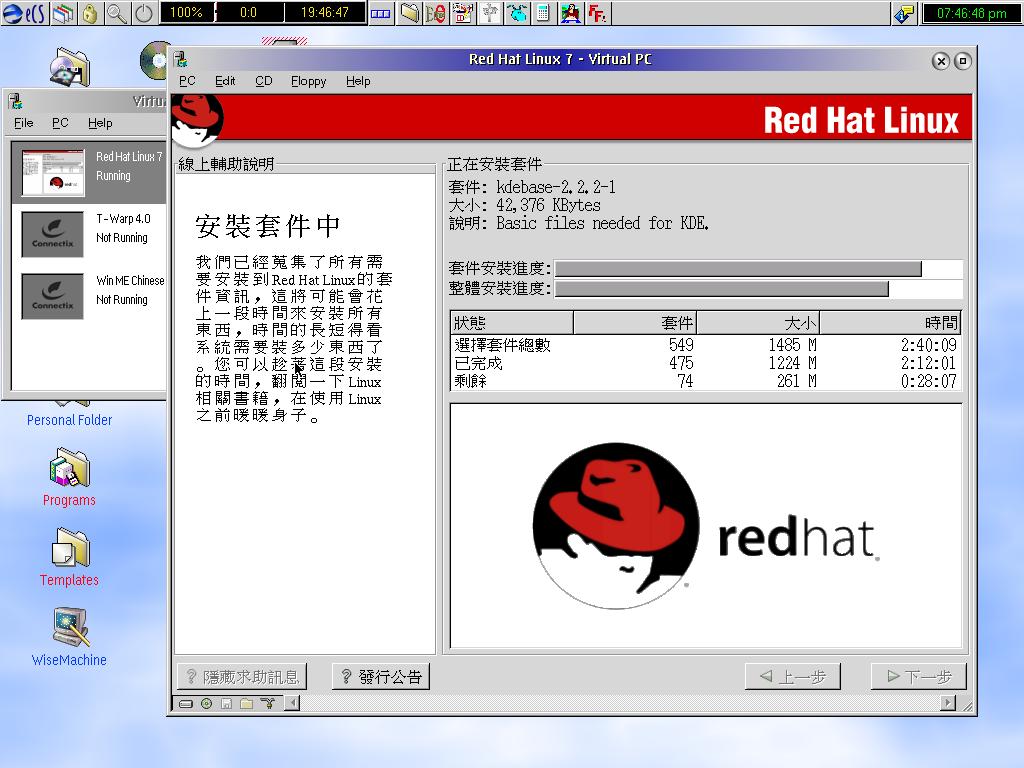
Task: Click the floppy disk status icon
Action: (x=227, y=703)
